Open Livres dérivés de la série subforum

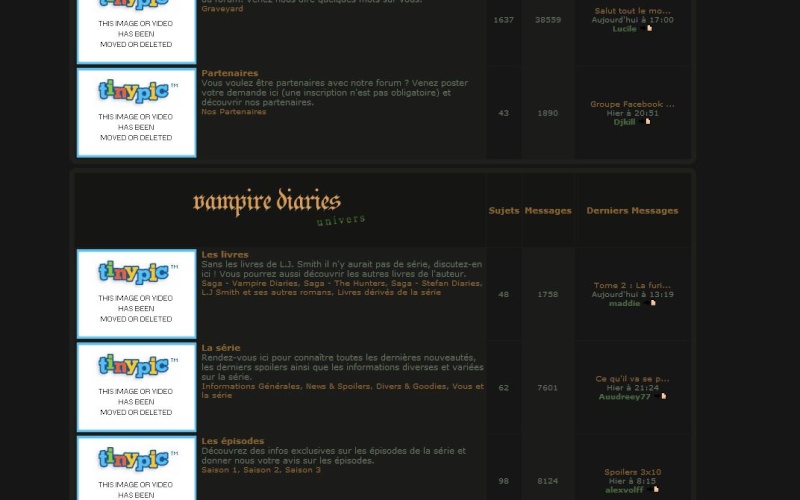coord(389,292)
